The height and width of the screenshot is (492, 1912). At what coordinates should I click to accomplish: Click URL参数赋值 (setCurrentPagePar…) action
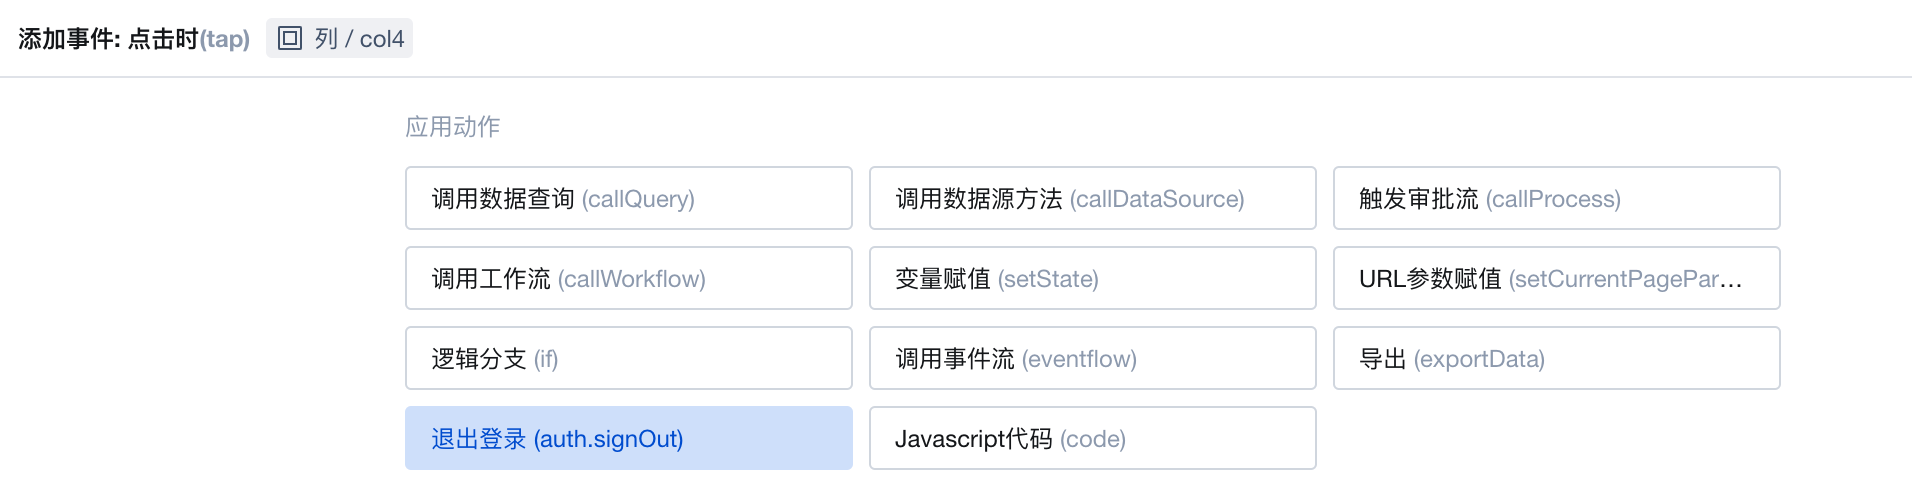pos(1557,278)
